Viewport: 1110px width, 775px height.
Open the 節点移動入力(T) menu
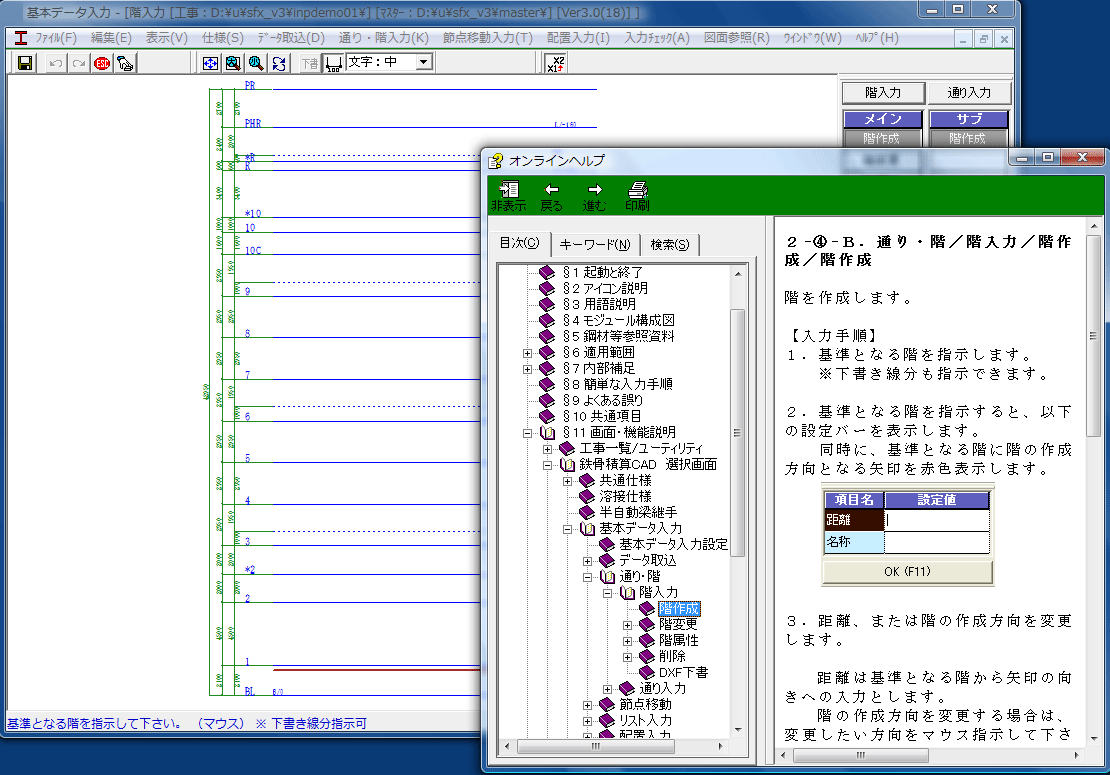click(x=487, y=38)
